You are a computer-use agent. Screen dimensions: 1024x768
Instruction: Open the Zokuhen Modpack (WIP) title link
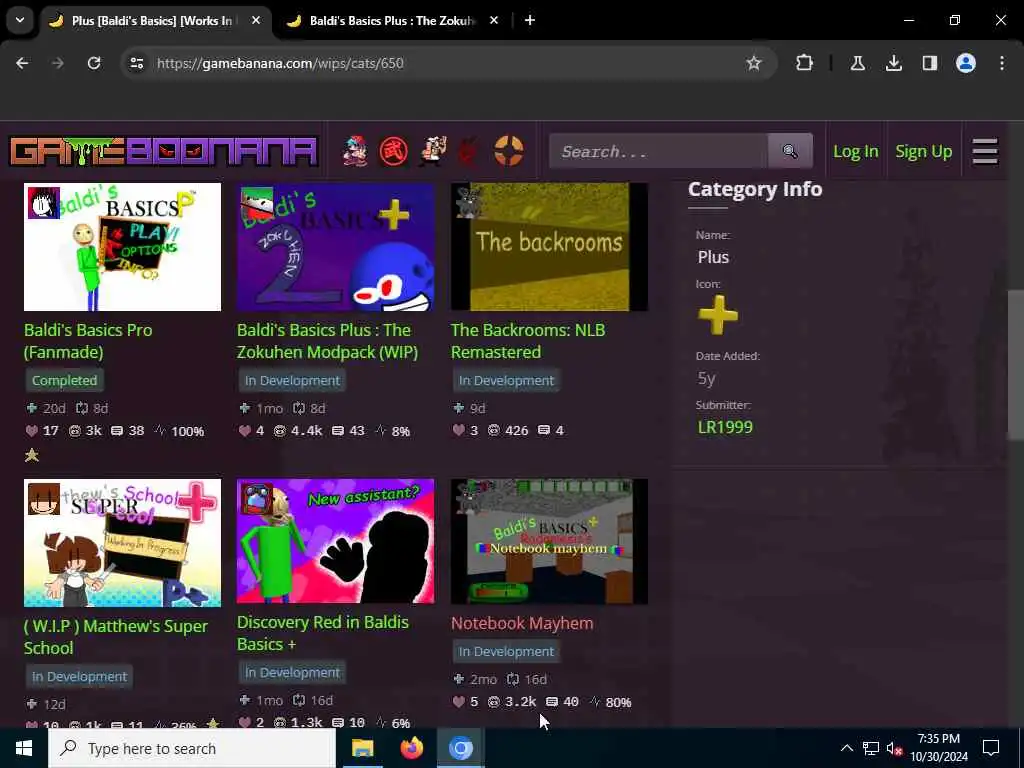(327, 341)
